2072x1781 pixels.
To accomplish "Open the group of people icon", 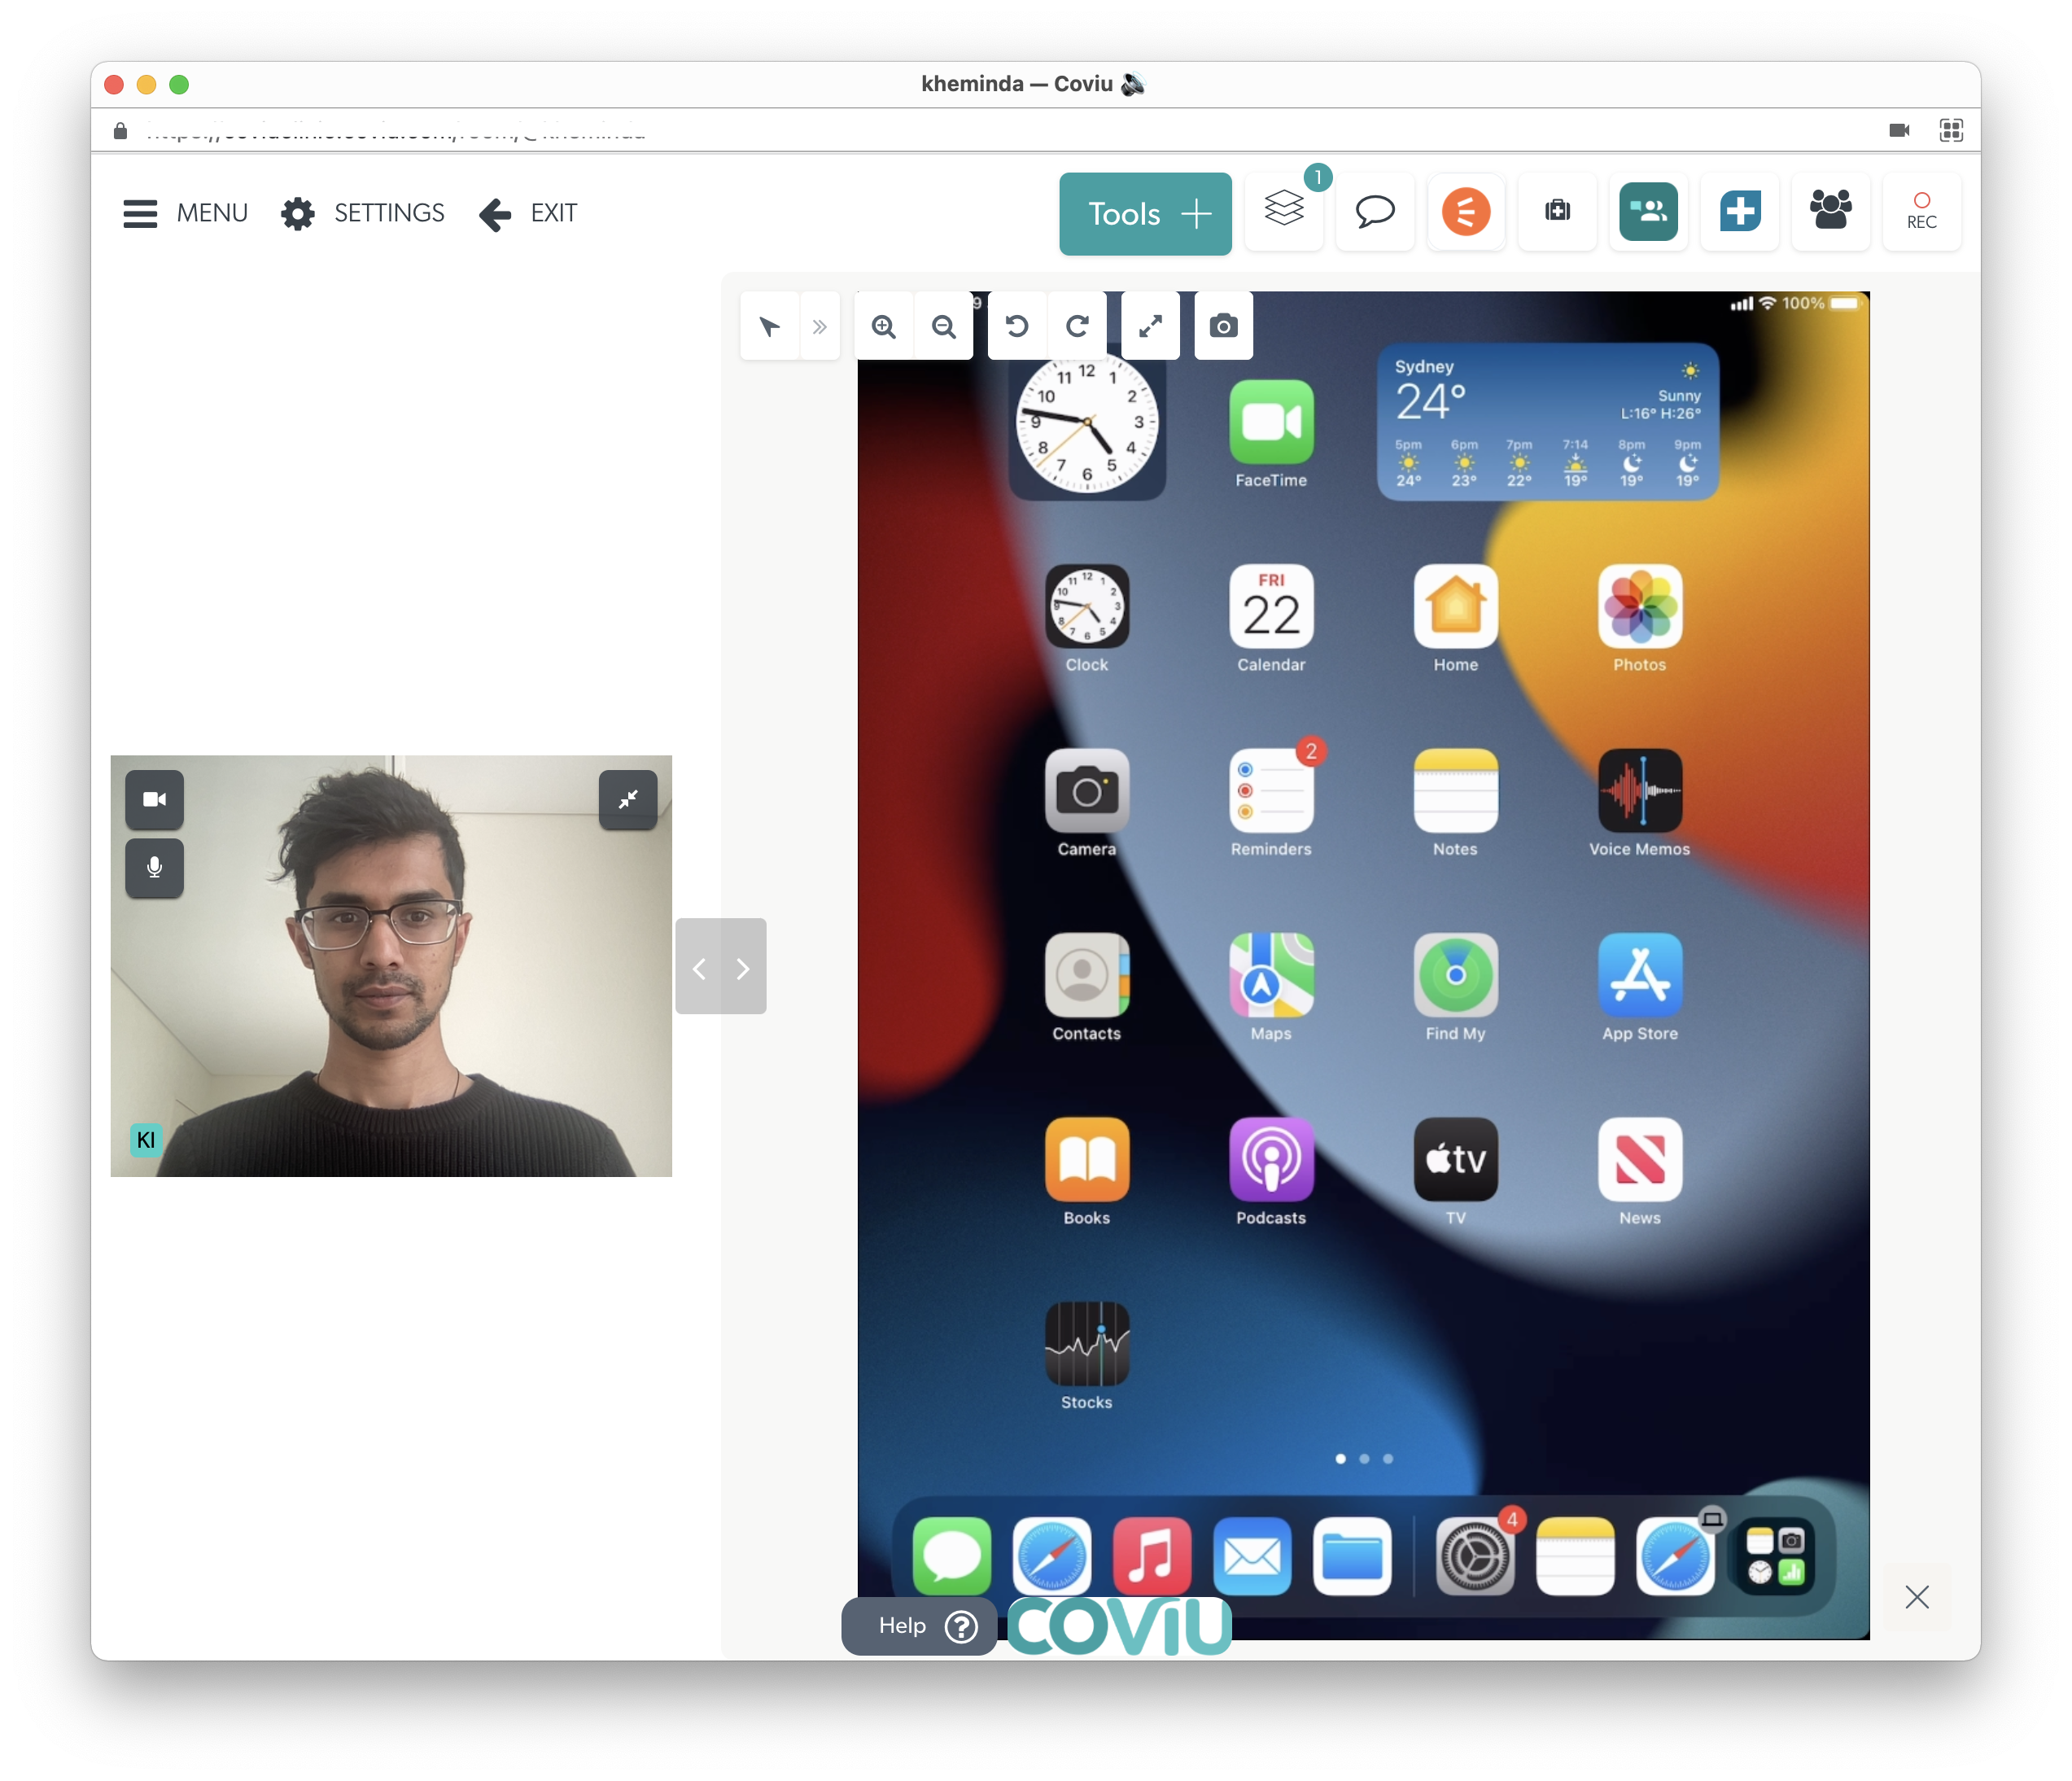I will point(1831,211).
